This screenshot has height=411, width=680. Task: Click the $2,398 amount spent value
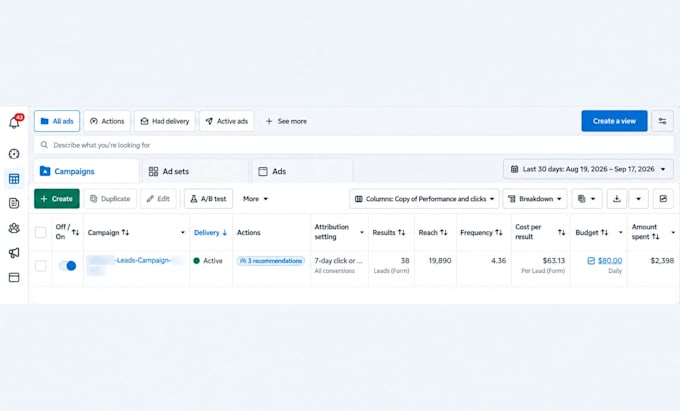coord(662,261)
